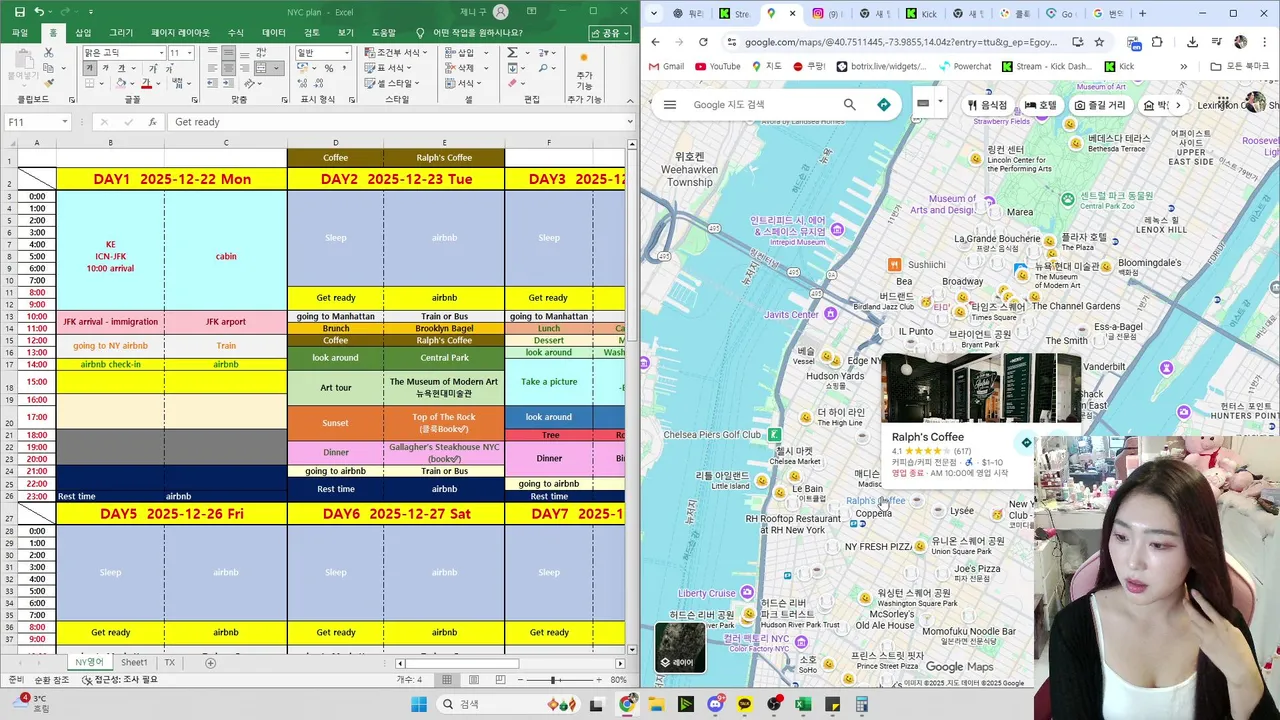1280x720 pixels.
Task: Open the Powerchat bookmark
Action: [965, 67]
